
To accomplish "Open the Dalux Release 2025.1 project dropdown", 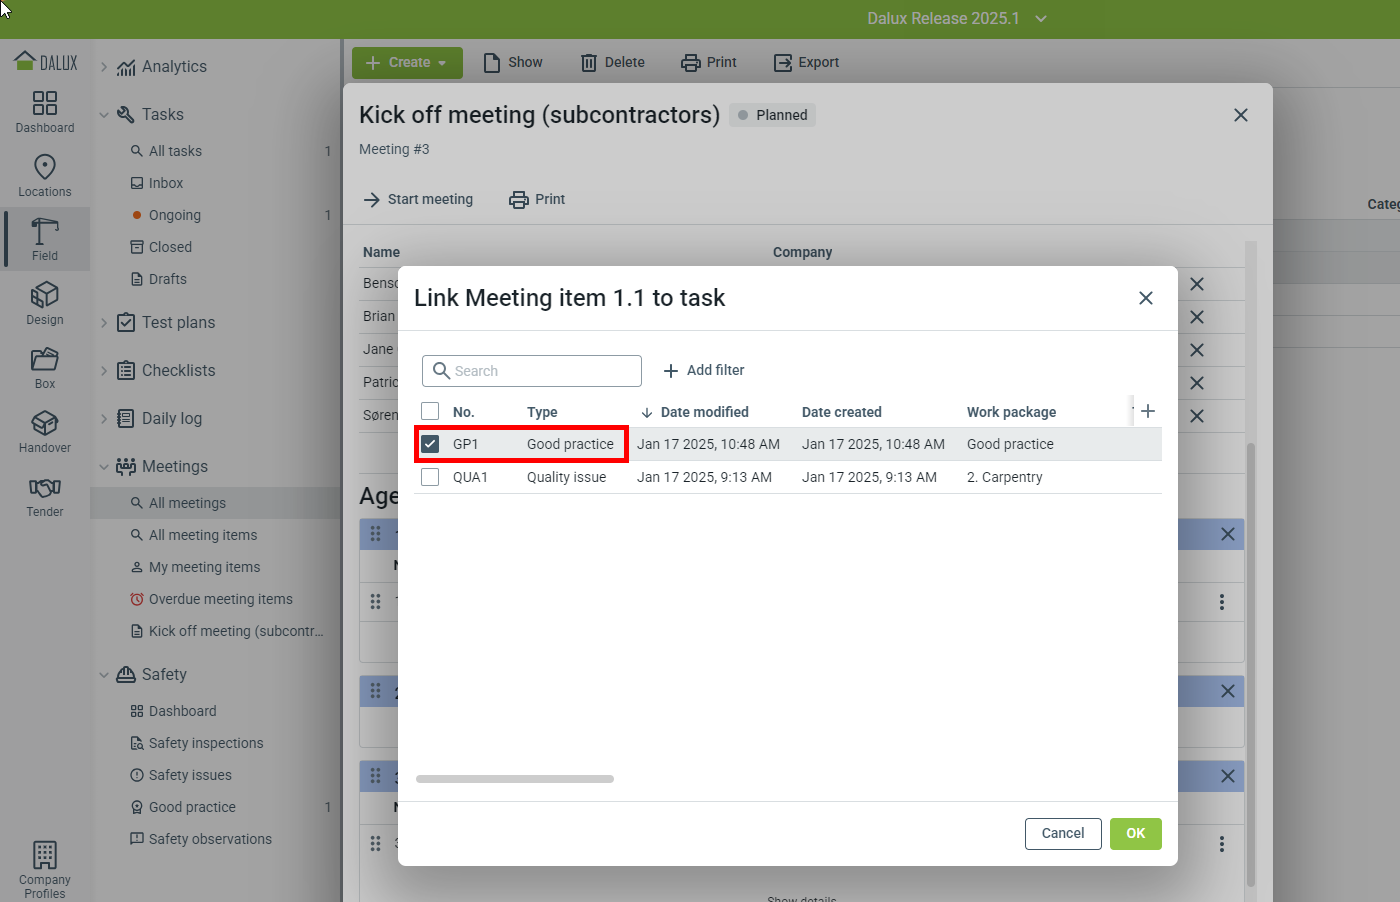I will [956, 19].
